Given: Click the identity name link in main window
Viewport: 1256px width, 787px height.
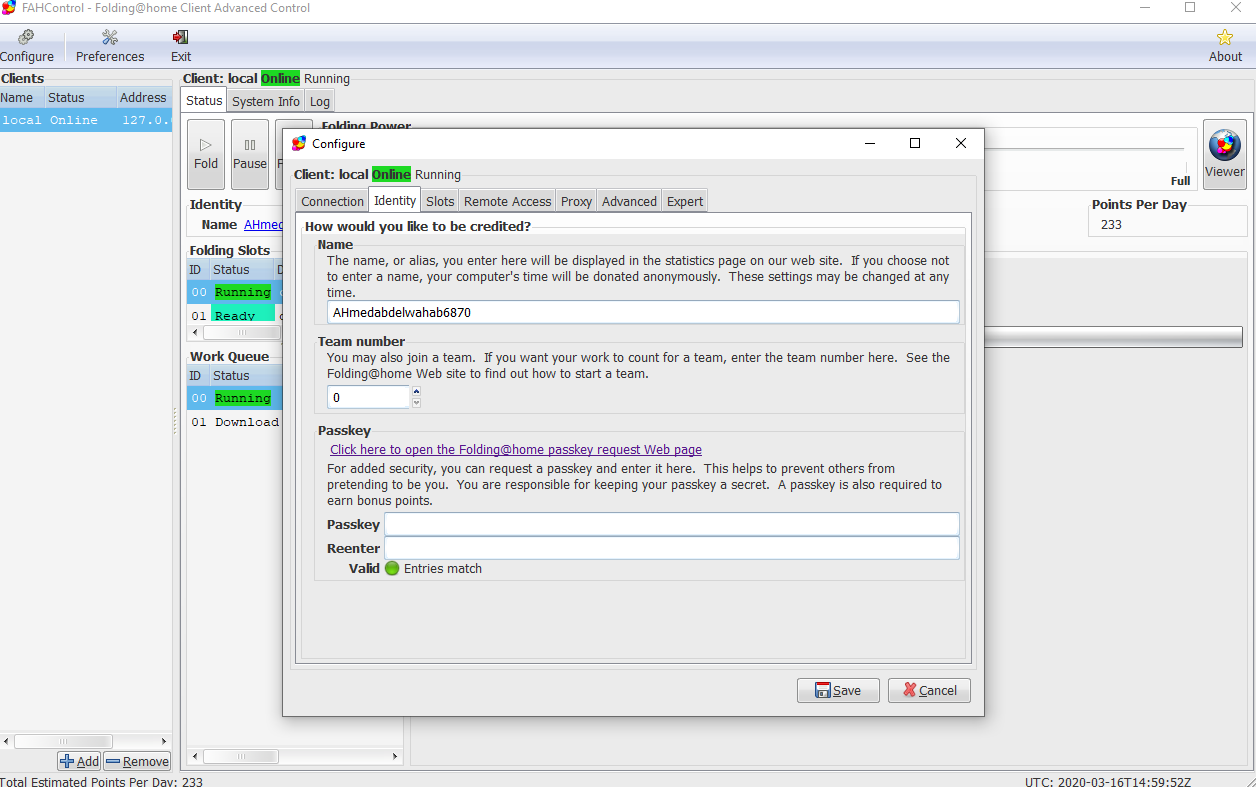Looking at the screenshot, I should click(x=264, y=225).
